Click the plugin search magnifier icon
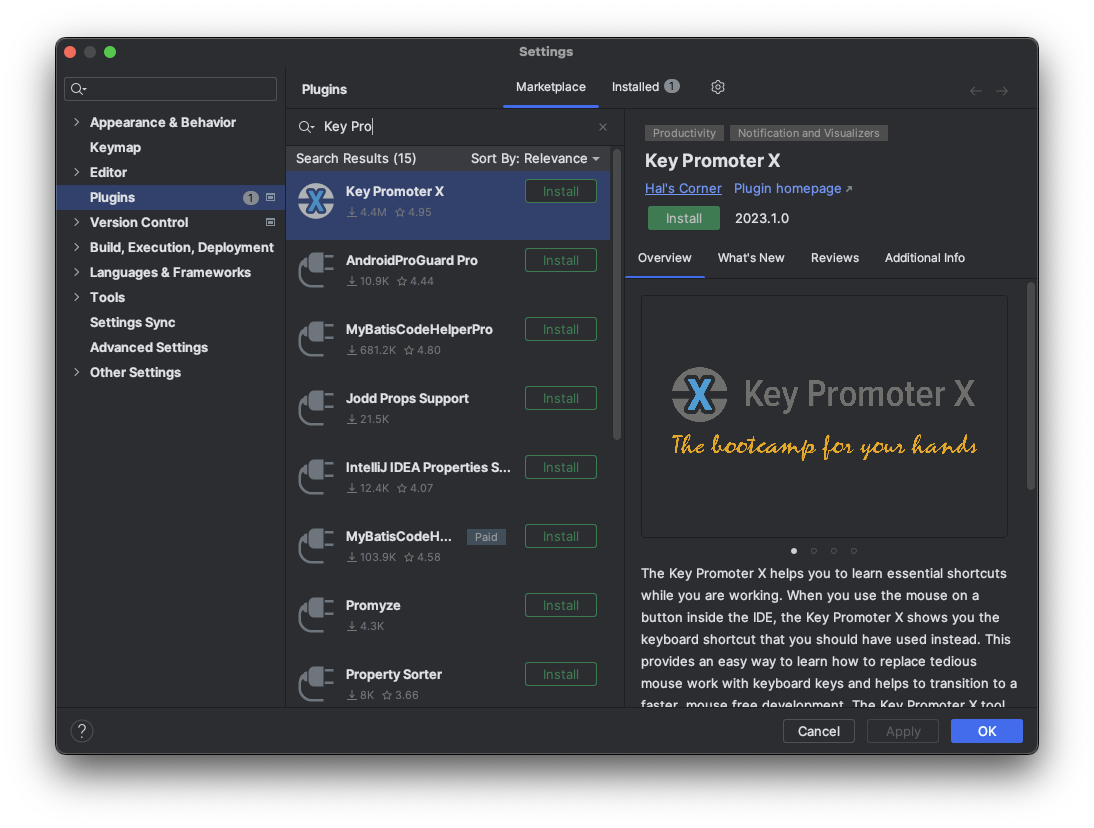The height and width of the screenshot is (828, 1094). pos(306,127)
